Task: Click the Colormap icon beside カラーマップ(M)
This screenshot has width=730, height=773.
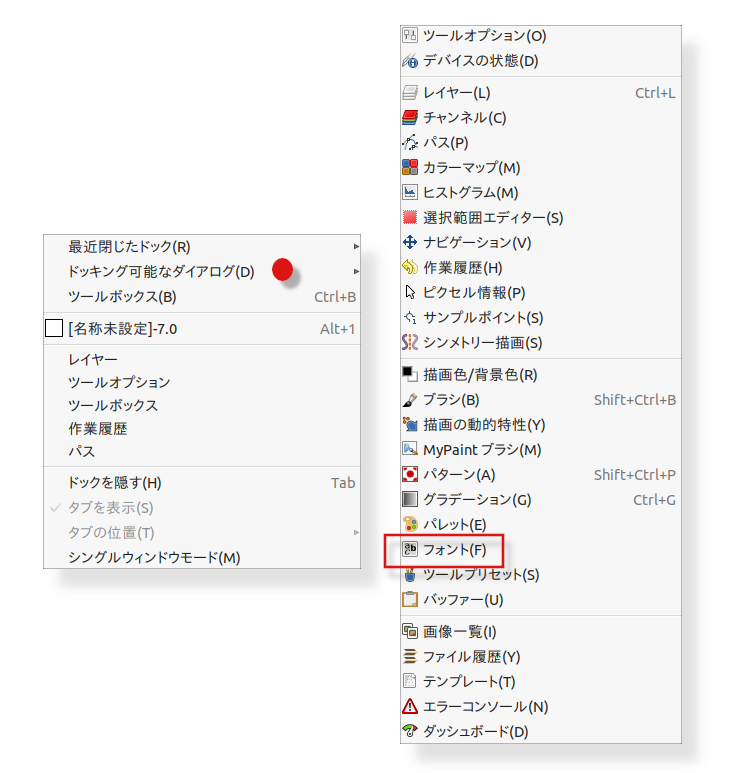Action: click(x=410, y=168)
